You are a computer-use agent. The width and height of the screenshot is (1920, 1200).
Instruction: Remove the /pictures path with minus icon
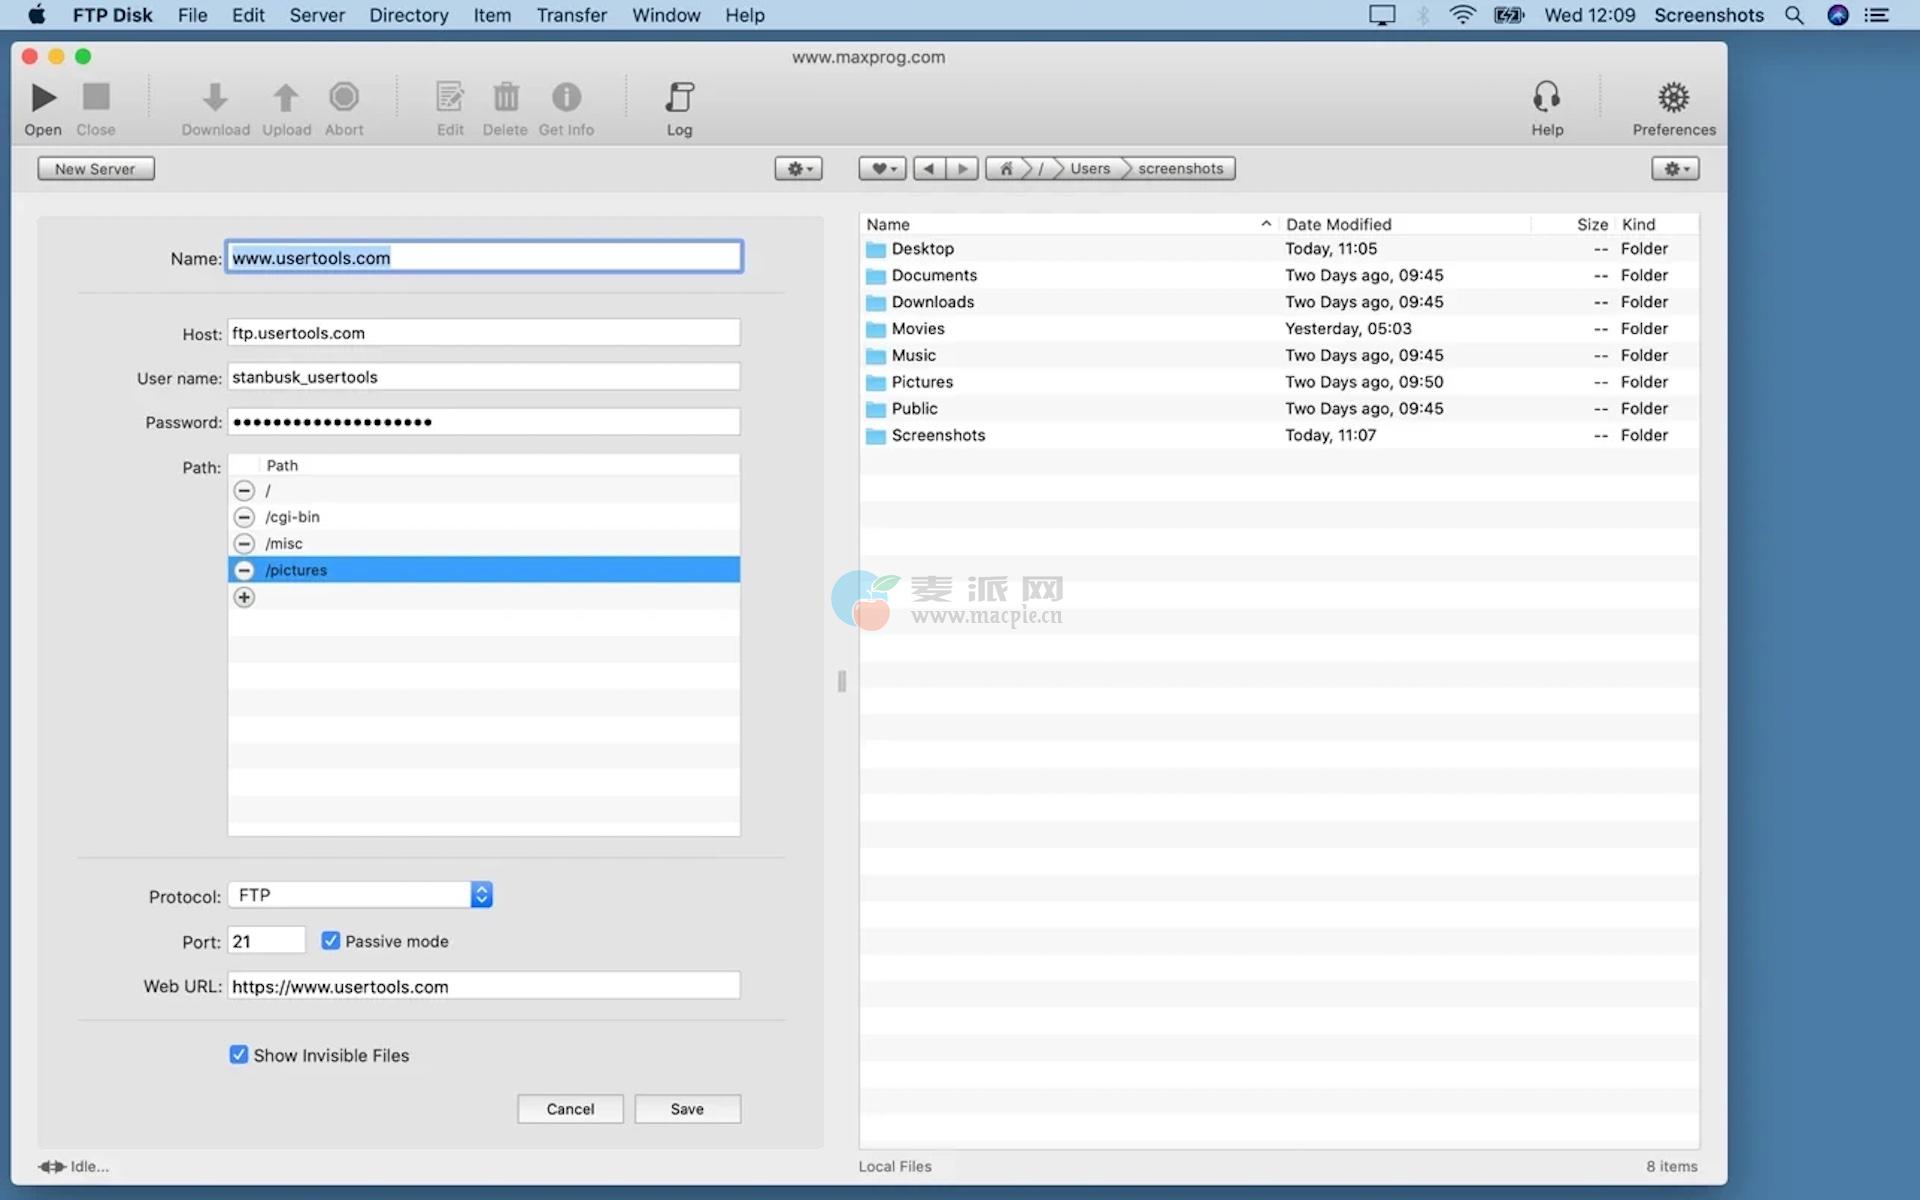(x=244, y=570)
